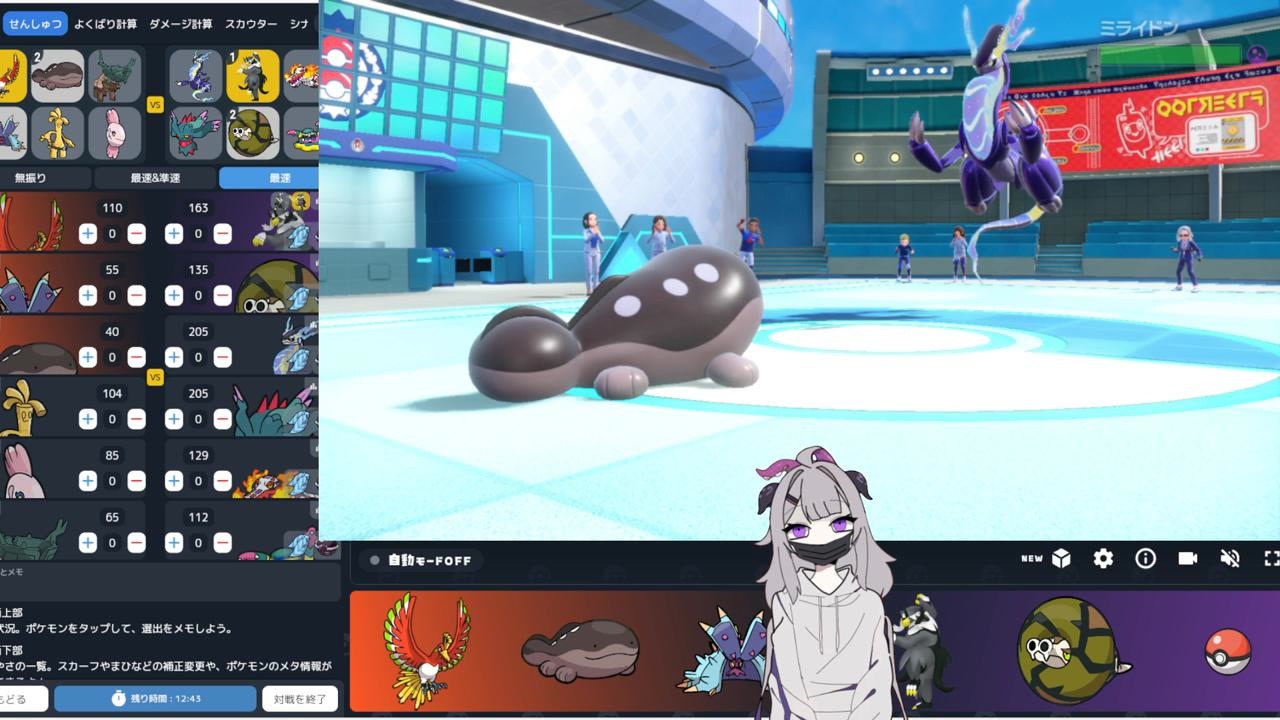
Task: Click the plus button under speed 110
Action: point(88,234)
